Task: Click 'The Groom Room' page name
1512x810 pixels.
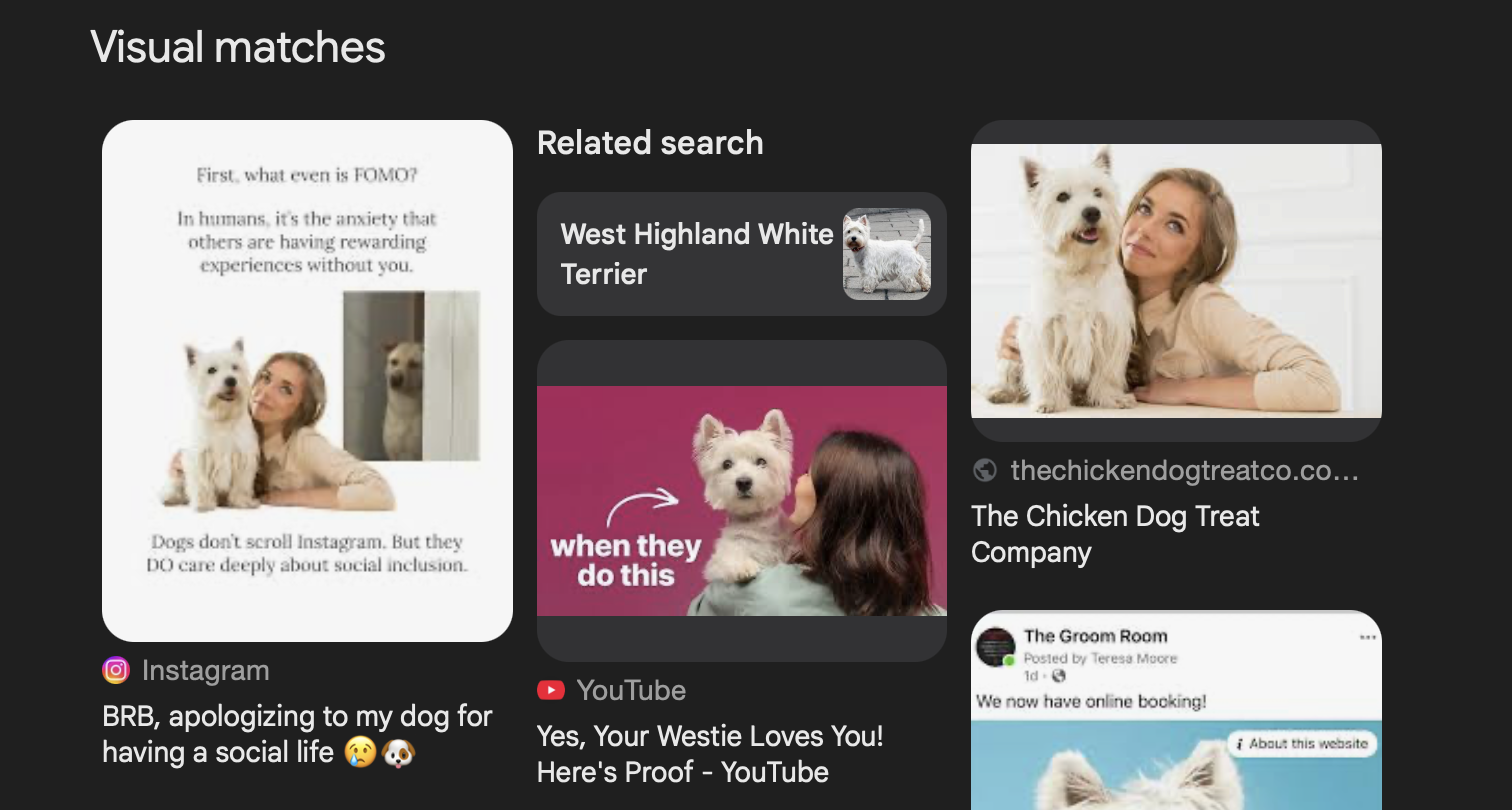Action: click(x=1095, y=636)
